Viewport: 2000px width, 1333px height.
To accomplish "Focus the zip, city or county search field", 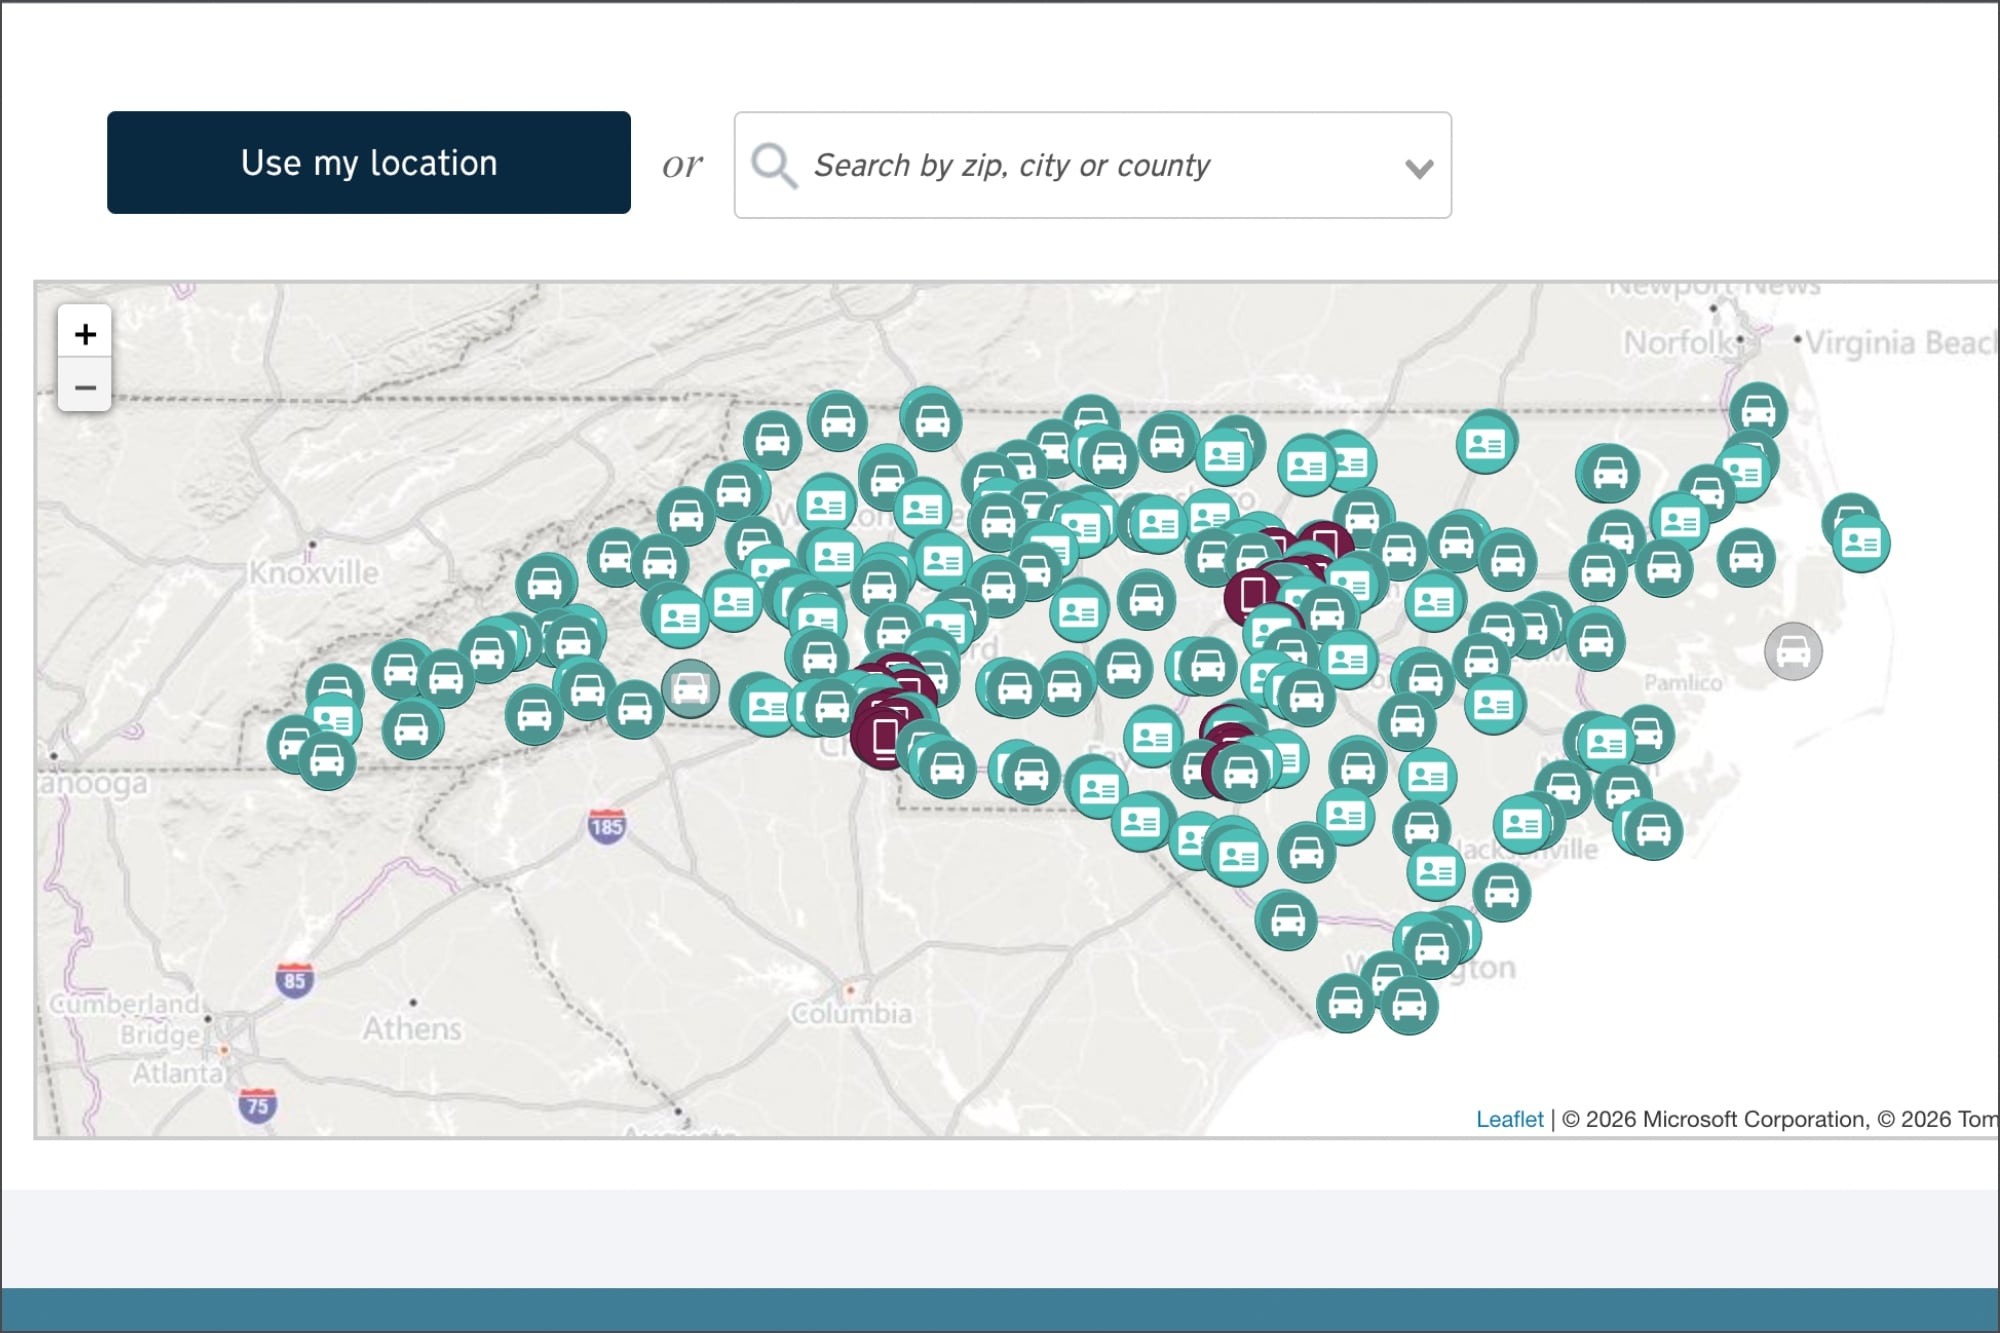I will tap(1092, 165).
